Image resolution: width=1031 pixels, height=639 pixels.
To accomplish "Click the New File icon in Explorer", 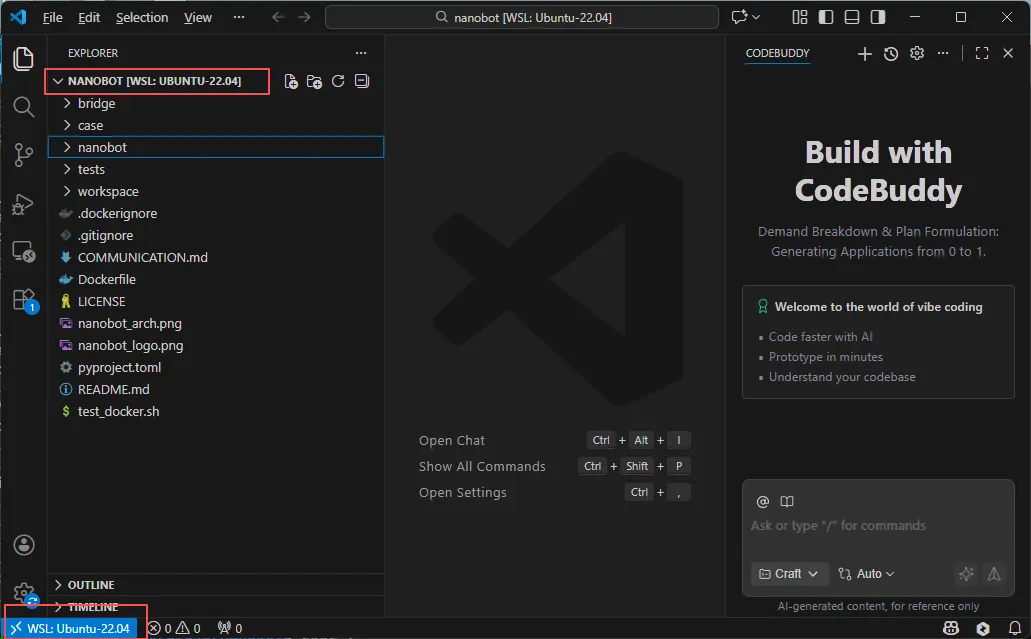I will click(291, 81).
